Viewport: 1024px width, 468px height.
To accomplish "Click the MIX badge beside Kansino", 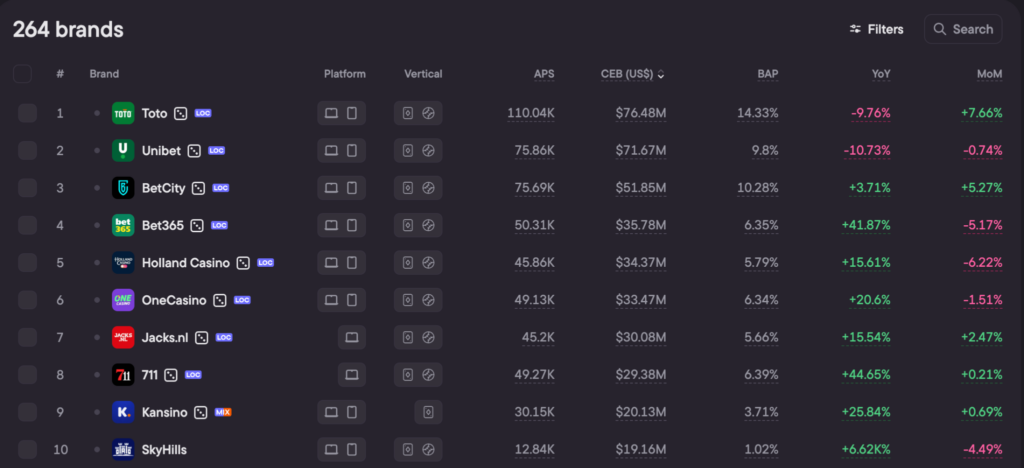I will point(223,412).
